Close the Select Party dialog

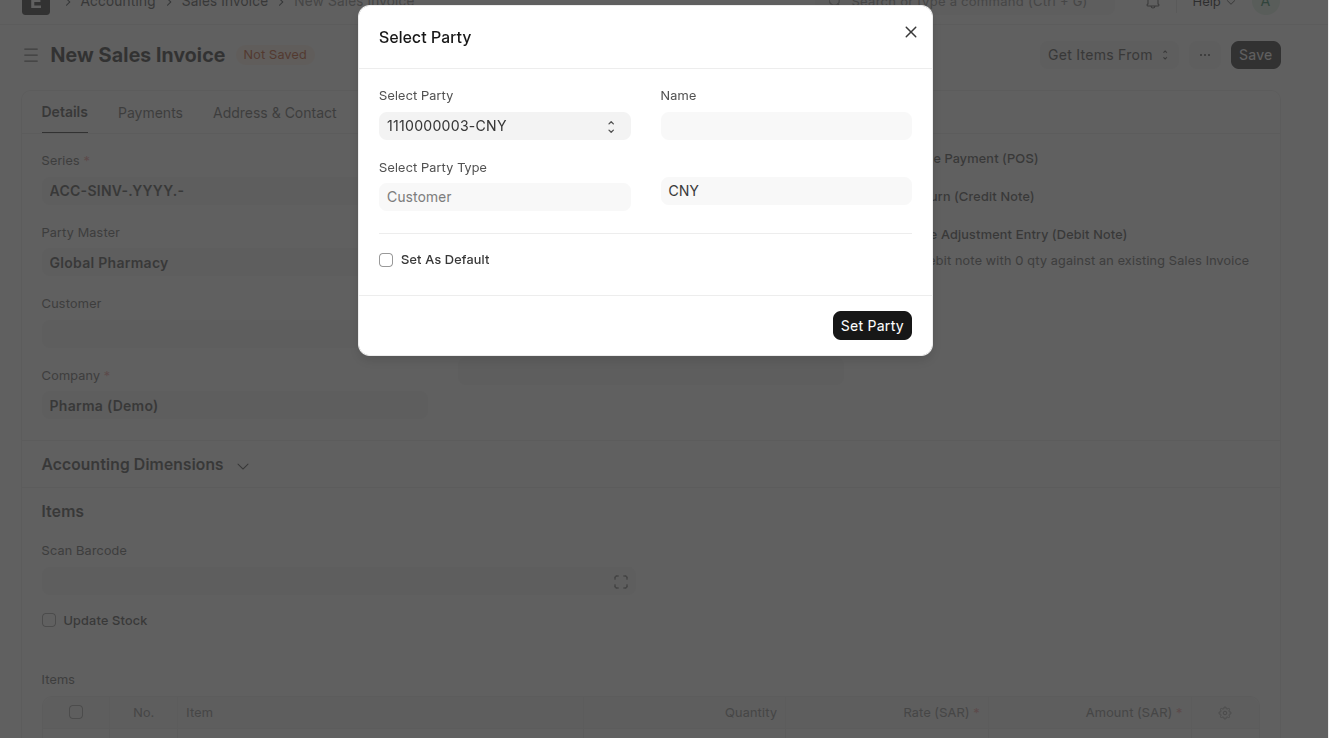pyautogui.click(x=910, y=32)
